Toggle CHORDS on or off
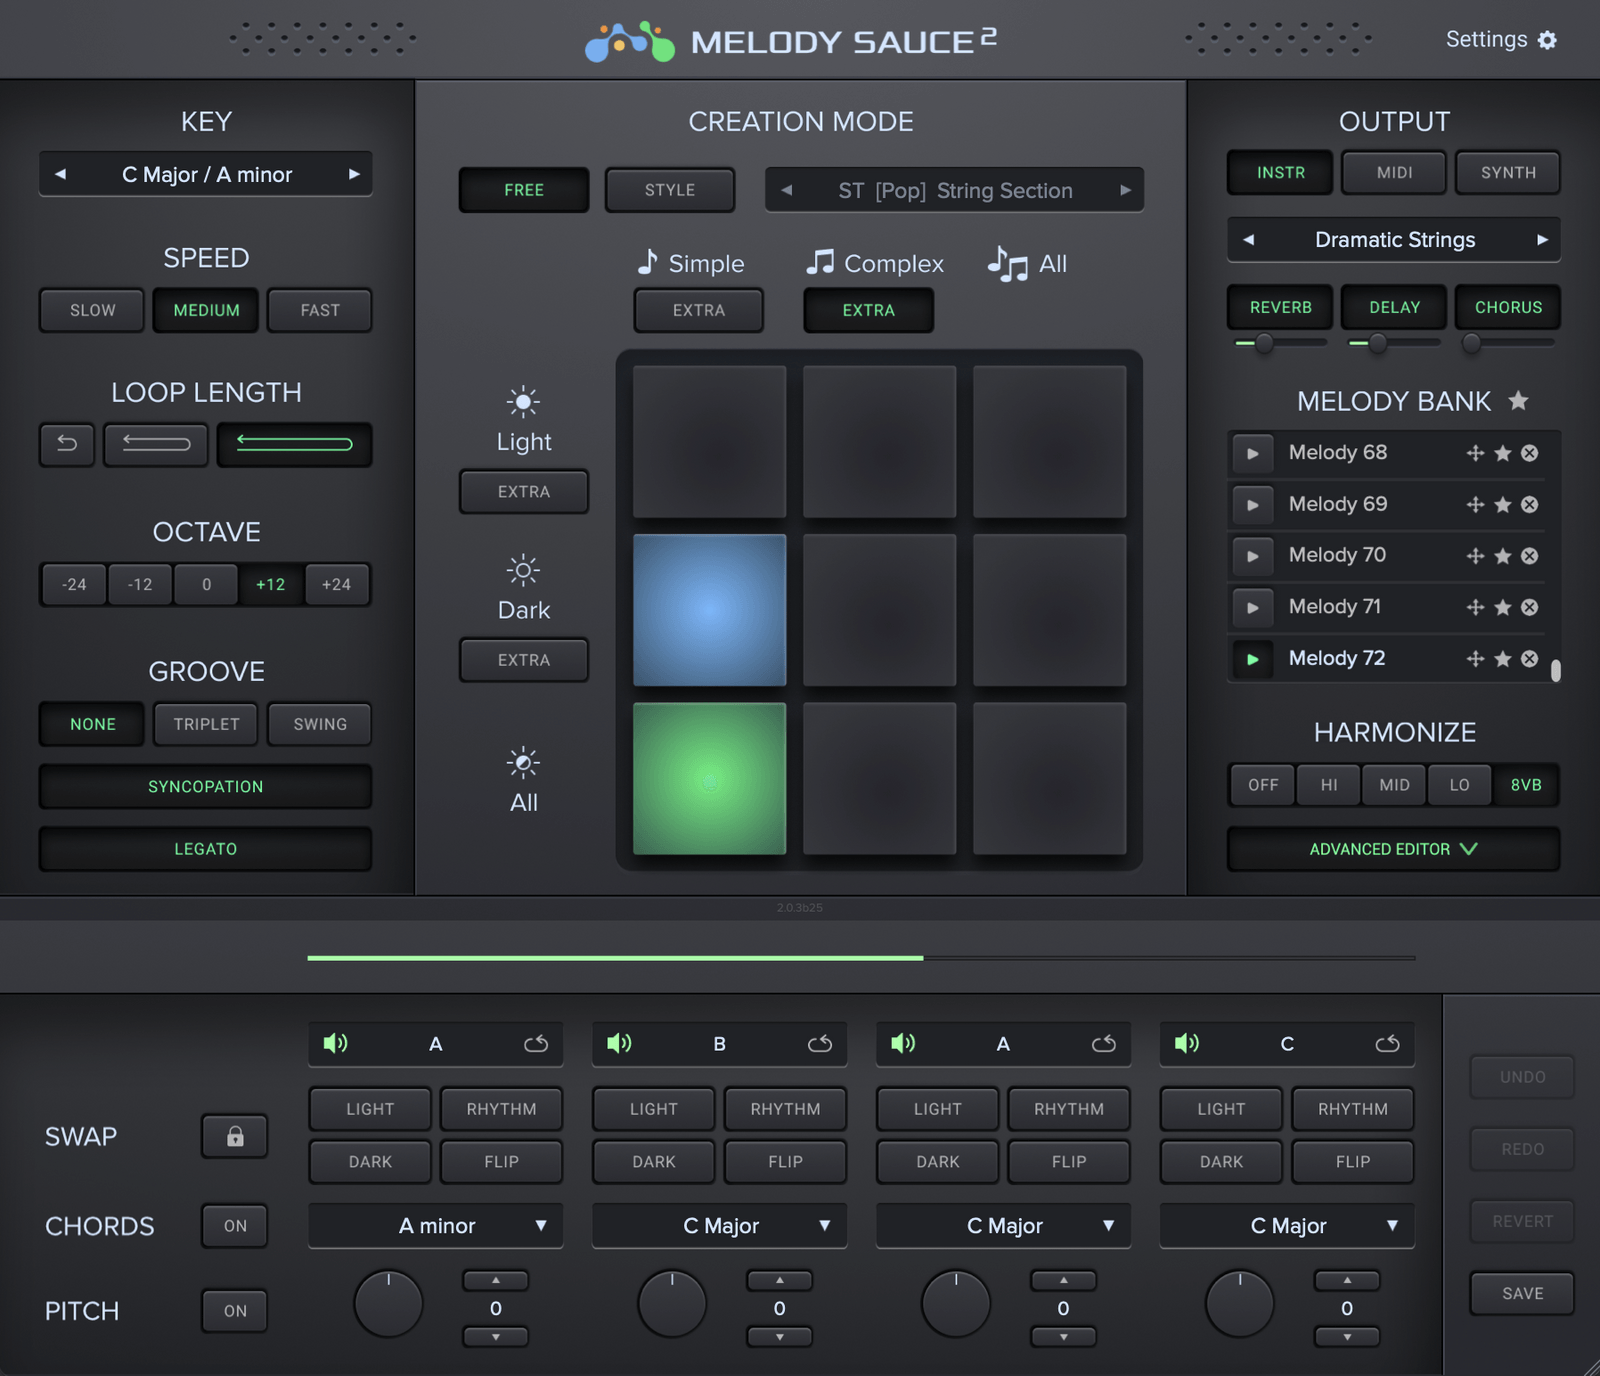Screen dimensions: 1600x1376 234,1225
